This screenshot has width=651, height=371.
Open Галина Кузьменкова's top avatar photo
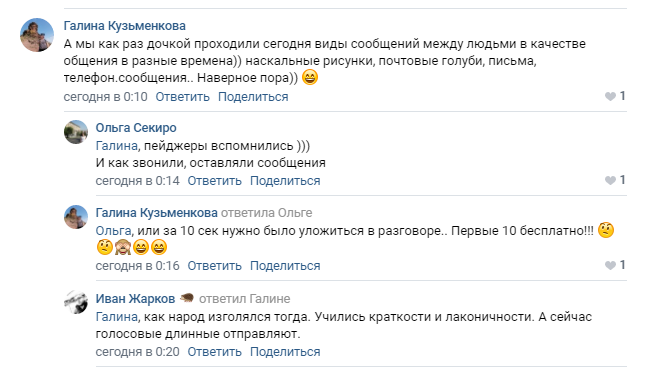(37, 35)
